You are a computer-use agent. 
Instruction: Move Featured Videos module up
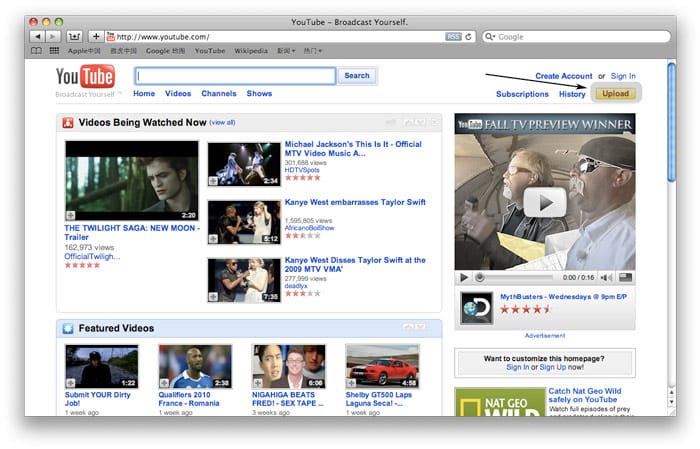(x=408, y=327)
